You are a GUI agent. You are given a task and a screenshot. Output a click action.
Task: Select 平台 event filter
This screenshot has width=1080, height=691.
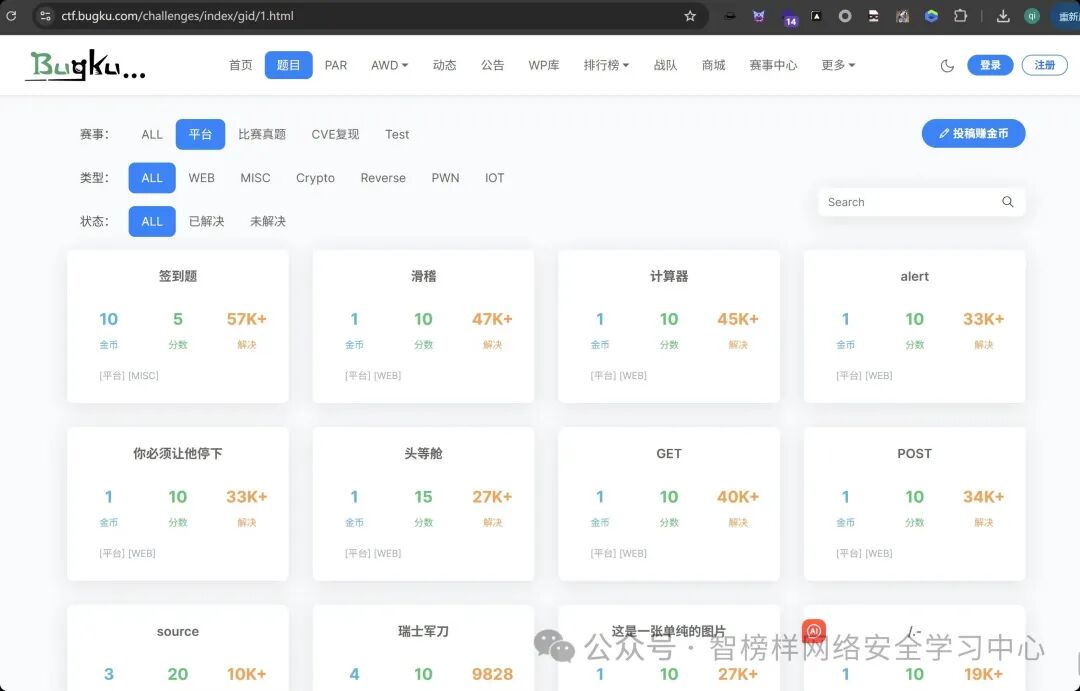pos(200,134)
